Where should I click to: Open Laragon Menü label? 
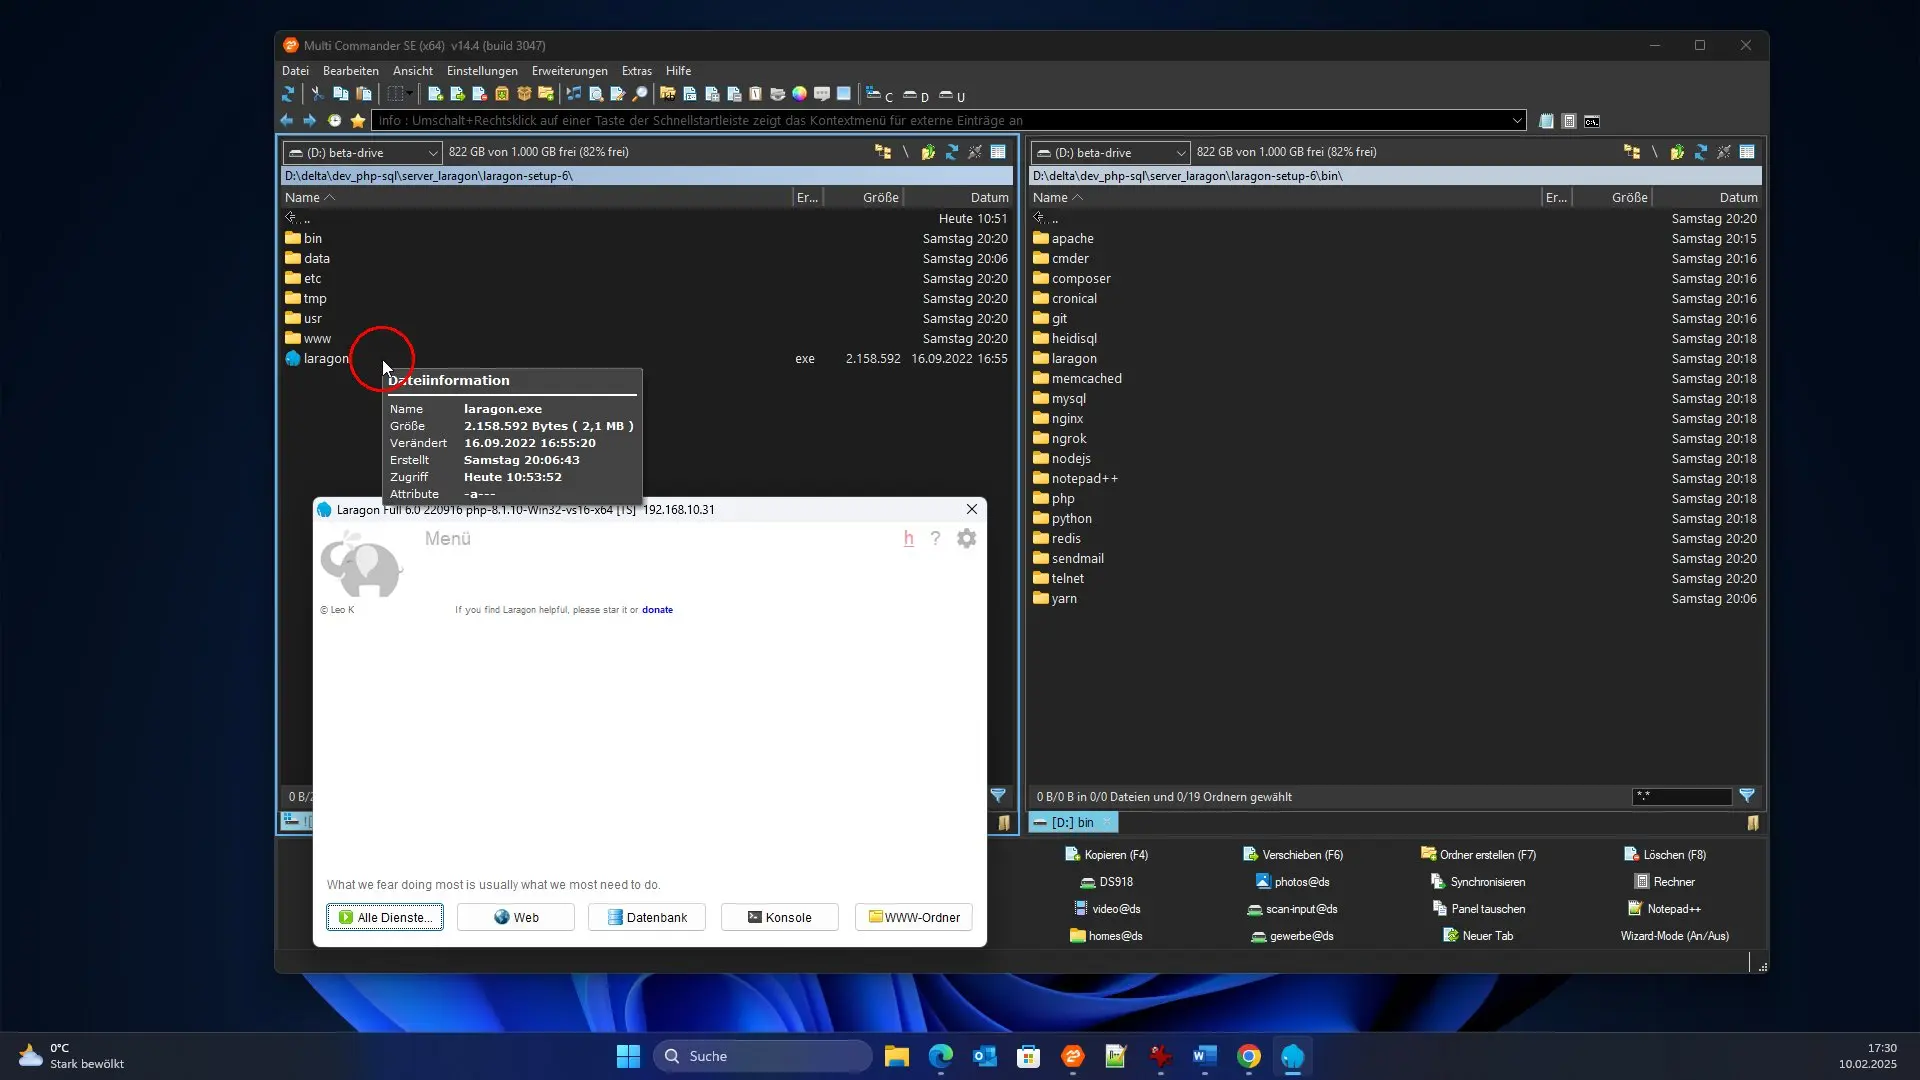click(x=447, y=539)
